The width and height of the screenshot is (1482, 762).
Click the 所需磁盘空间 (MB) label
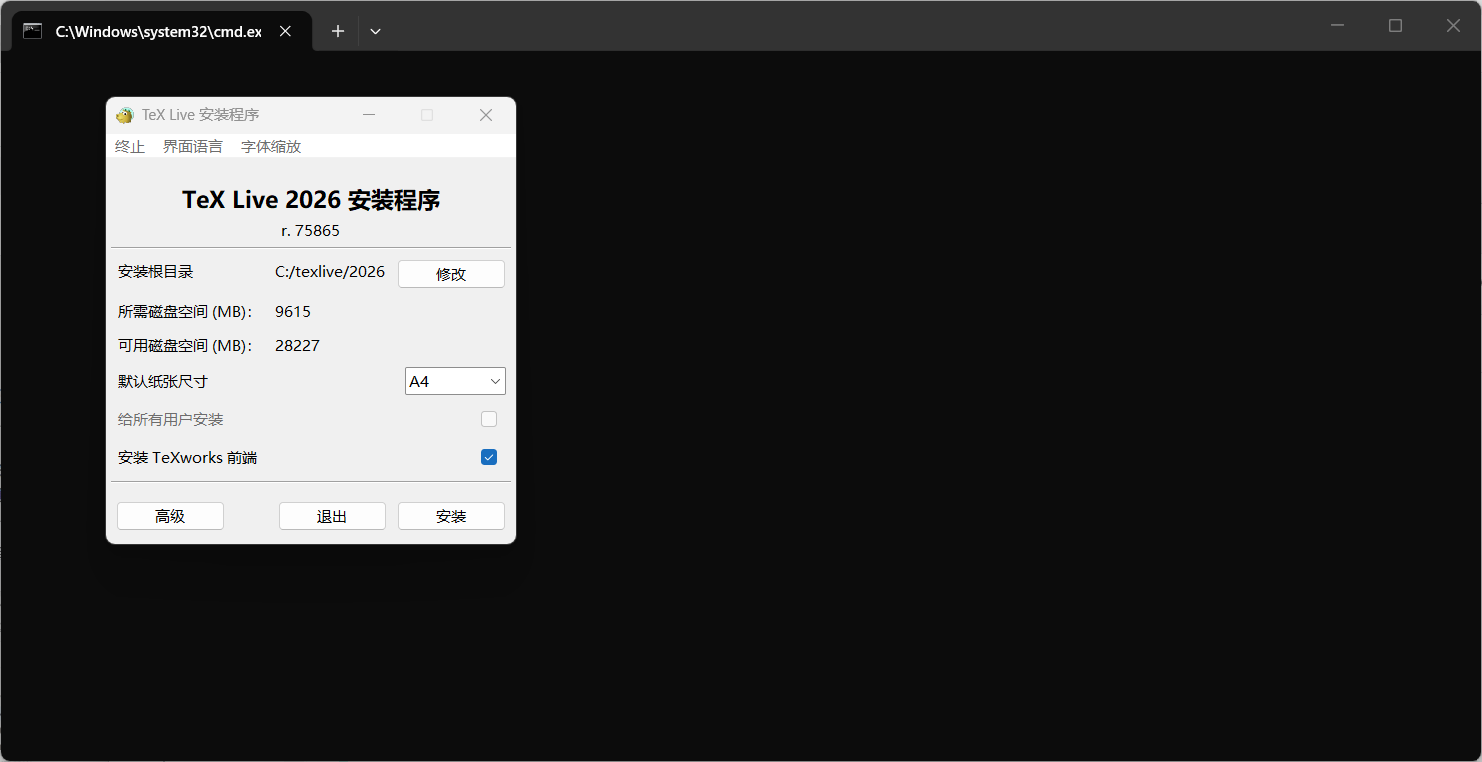coord(185,312)
